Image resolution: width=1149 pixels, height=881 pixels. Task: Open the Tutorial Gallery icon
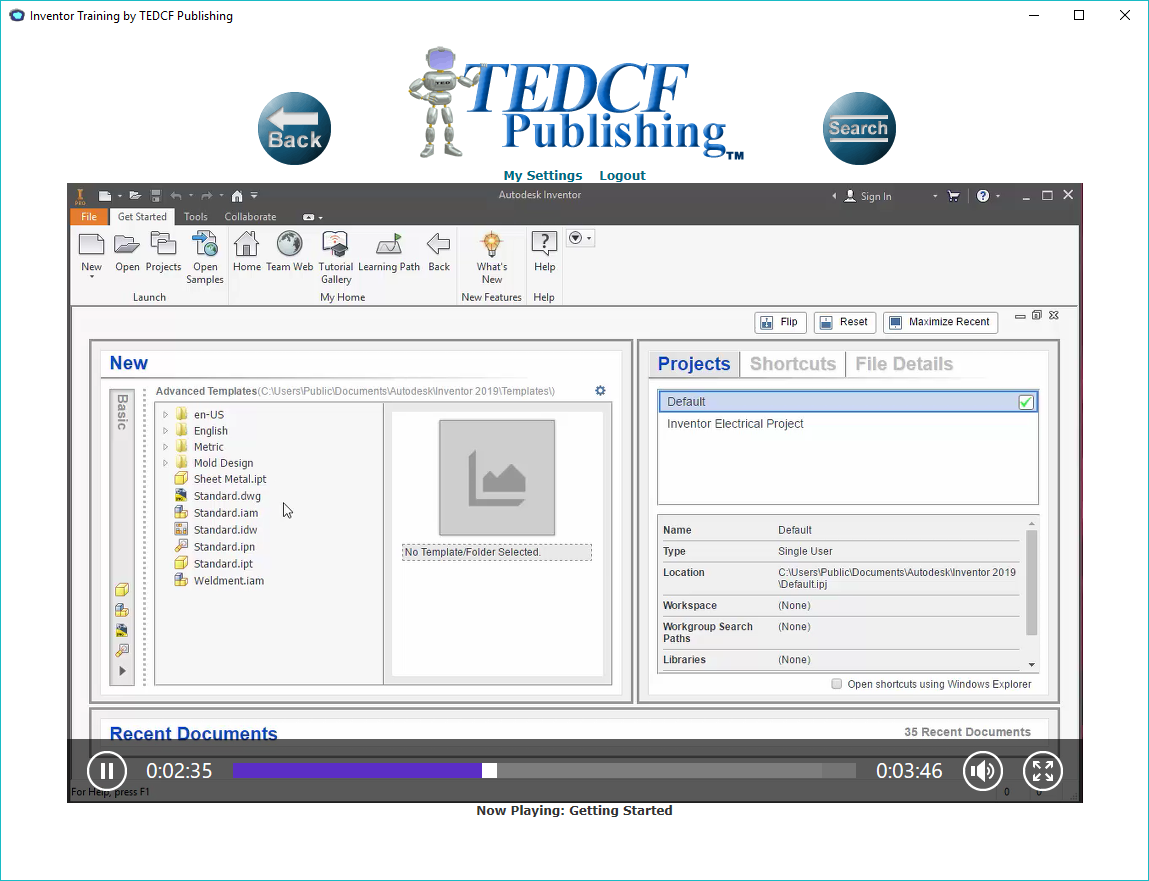(336, 243)
